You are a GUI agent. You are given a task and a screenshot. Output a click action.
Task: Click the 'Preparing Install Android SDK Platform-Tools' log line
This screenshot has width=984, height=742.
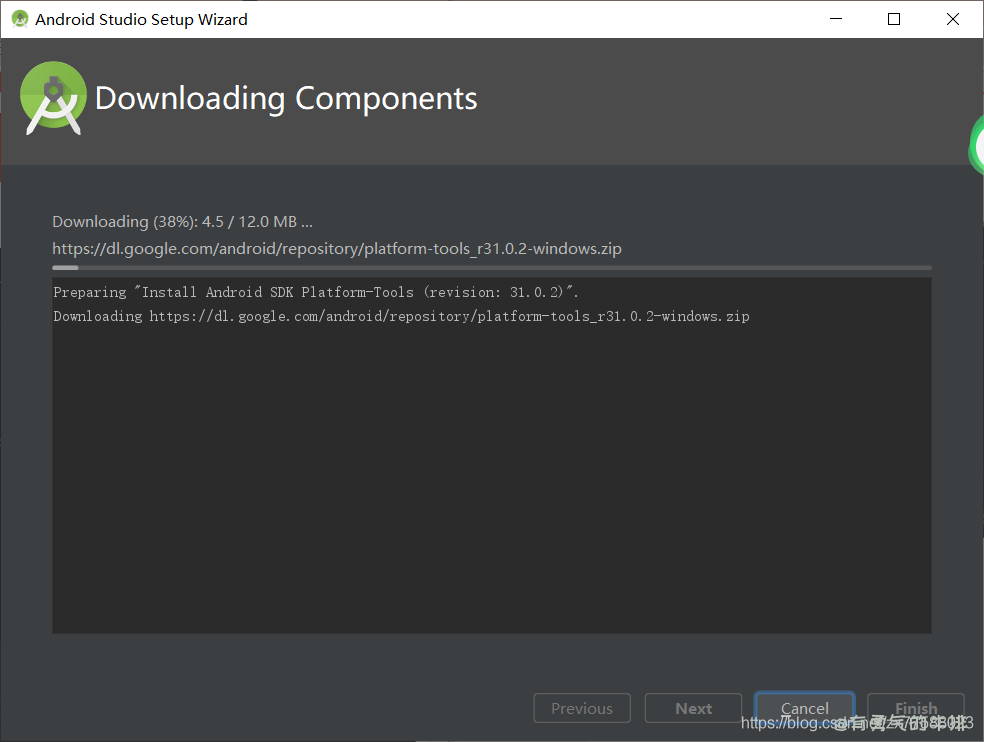316,292
